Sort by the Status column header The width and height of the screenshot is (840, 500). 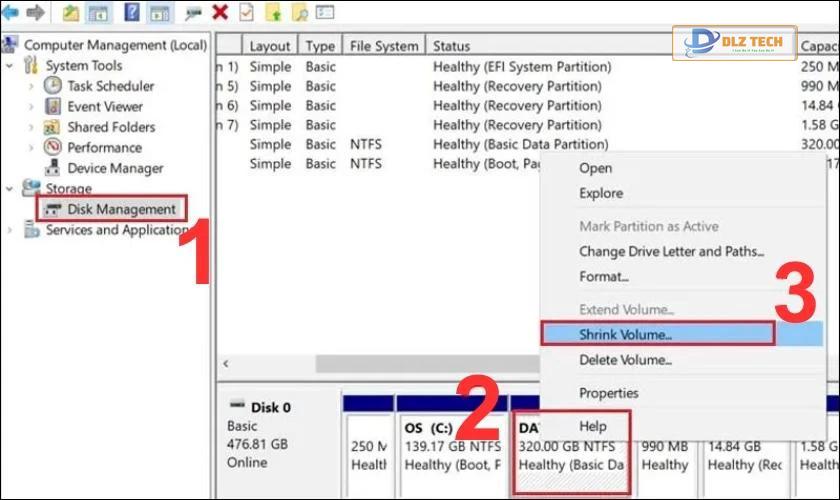pyautogui.click(x=451, y=46)
